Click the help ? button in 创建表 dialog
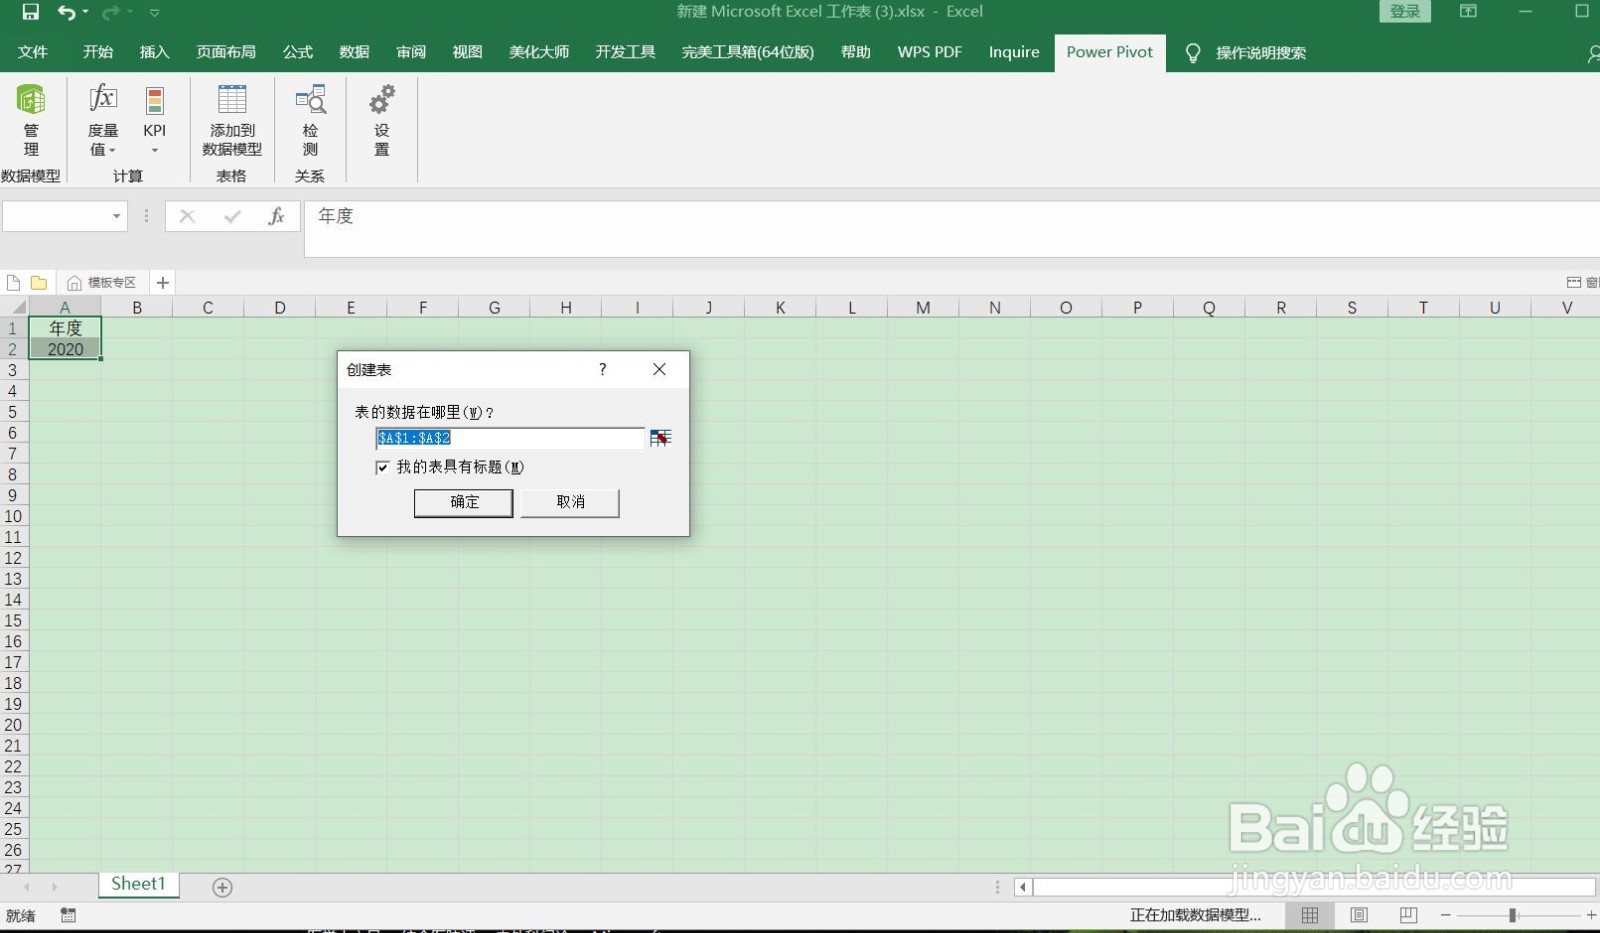The height and width of the screenshot is (933, 1600). coord(602,369)
